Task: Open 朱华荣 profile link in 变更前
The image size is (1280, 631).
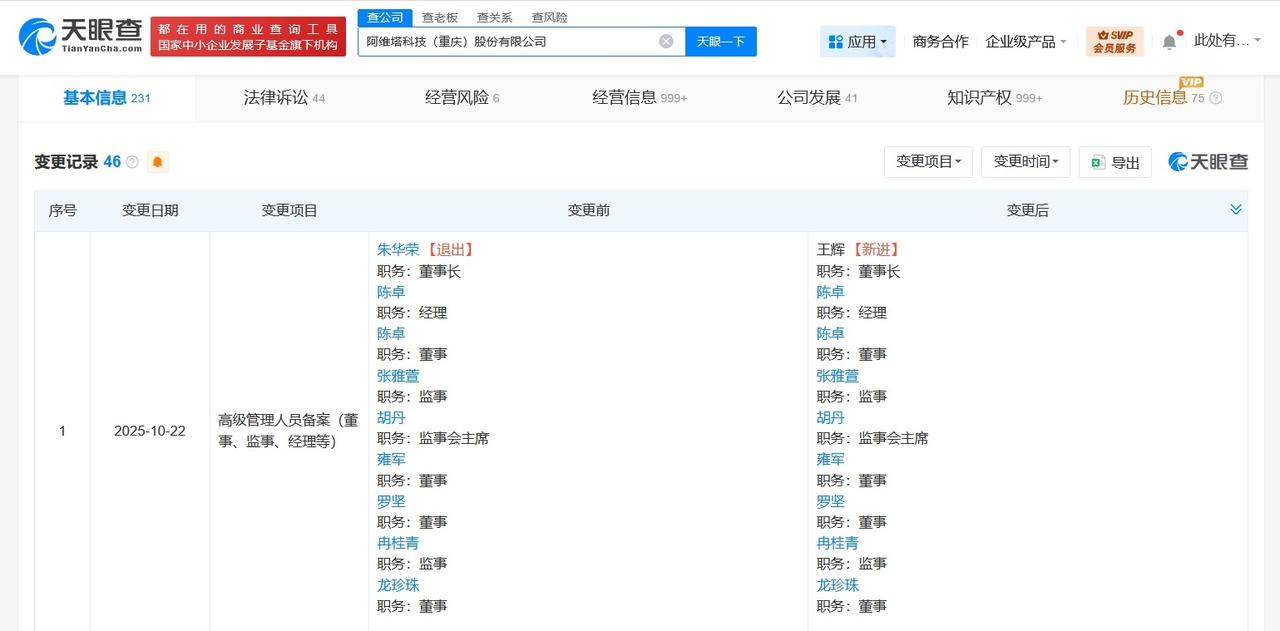Action: (398, 250)
